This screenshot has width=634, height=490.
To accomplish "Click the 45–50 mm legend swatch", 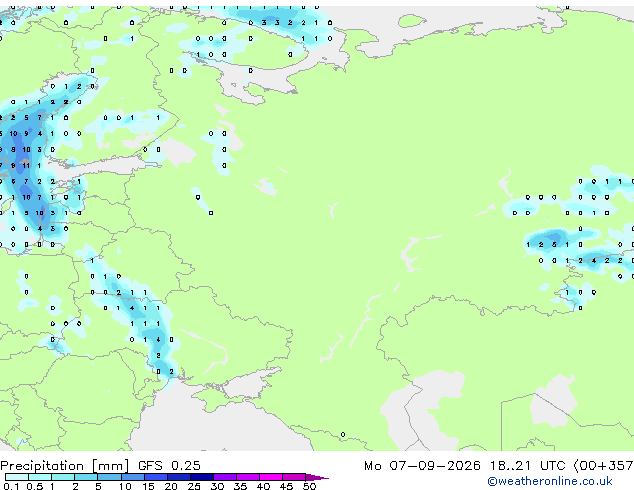I will 294,477.
